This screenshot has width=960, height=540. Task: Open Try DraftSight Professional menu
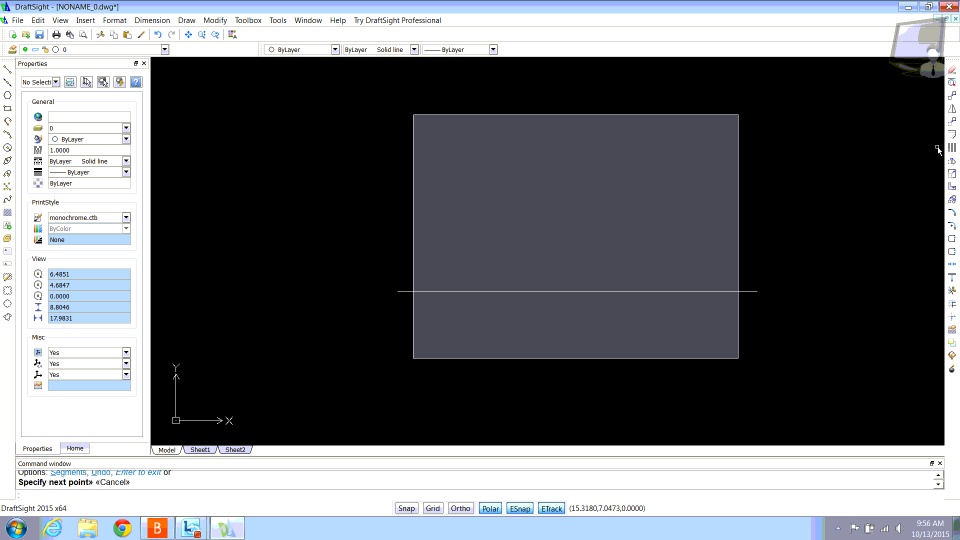(397, 20)
